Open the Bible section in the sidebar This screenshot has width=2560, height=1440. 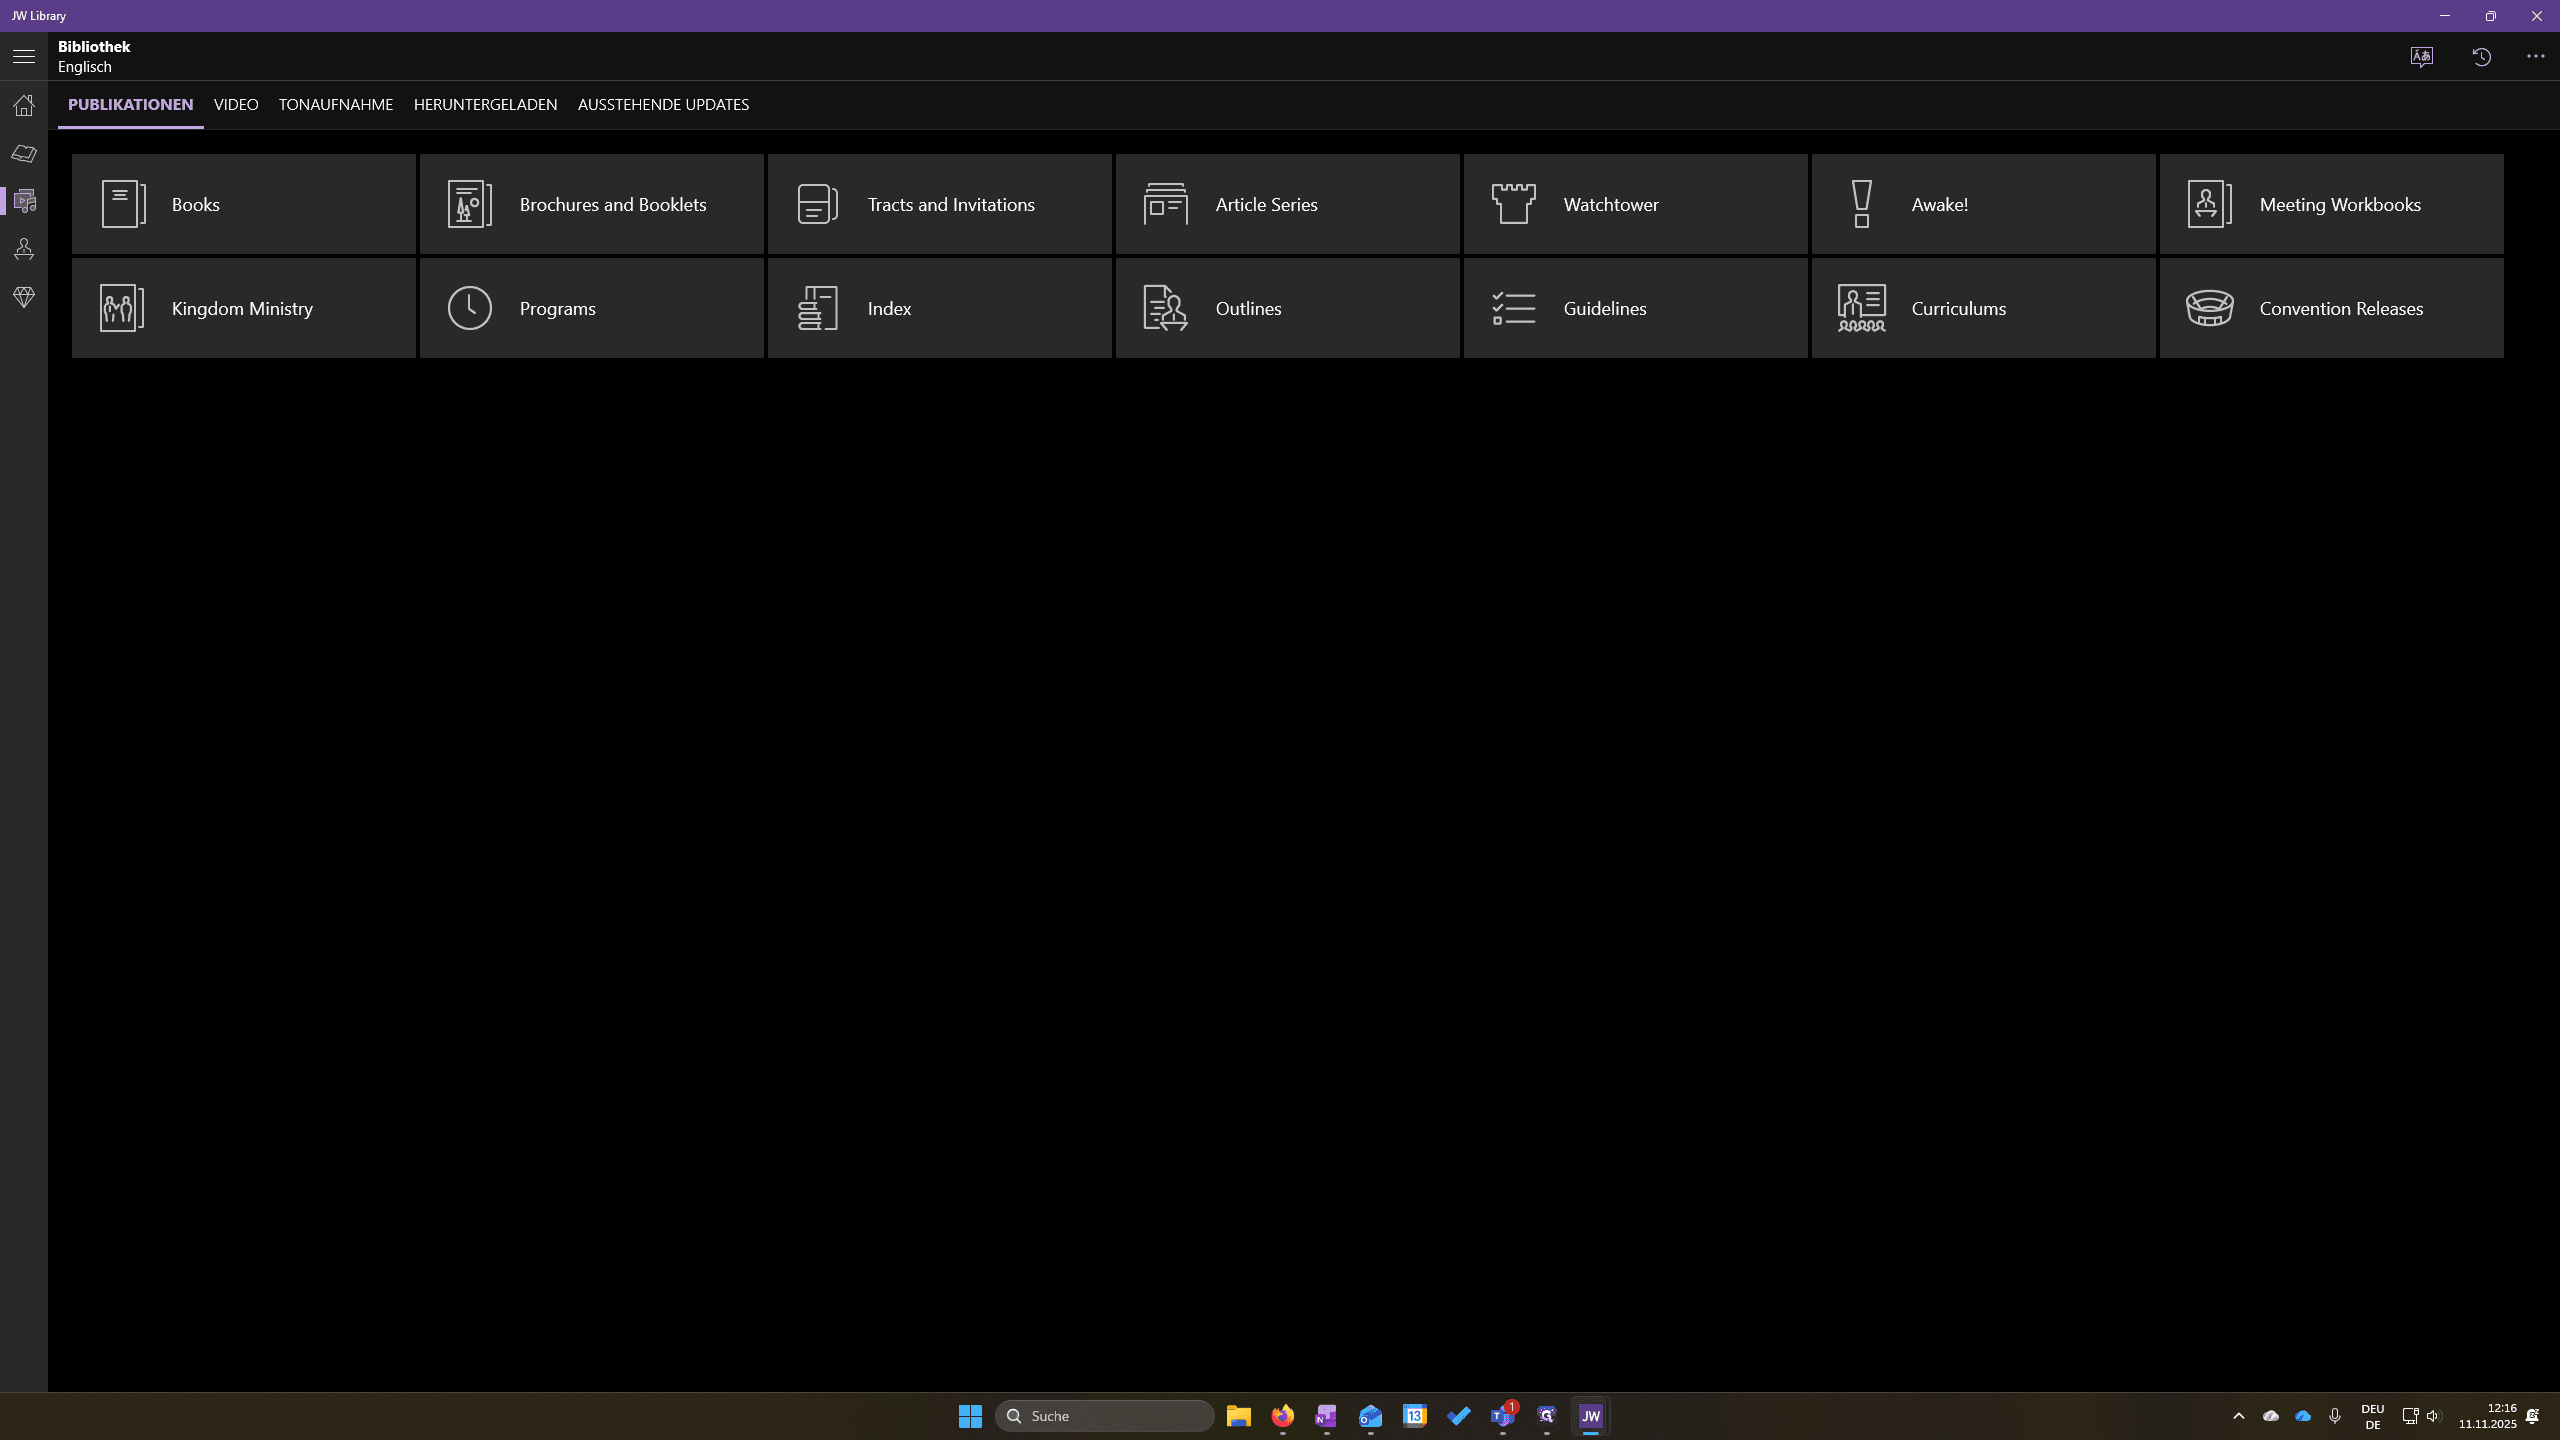pos(24,153)
